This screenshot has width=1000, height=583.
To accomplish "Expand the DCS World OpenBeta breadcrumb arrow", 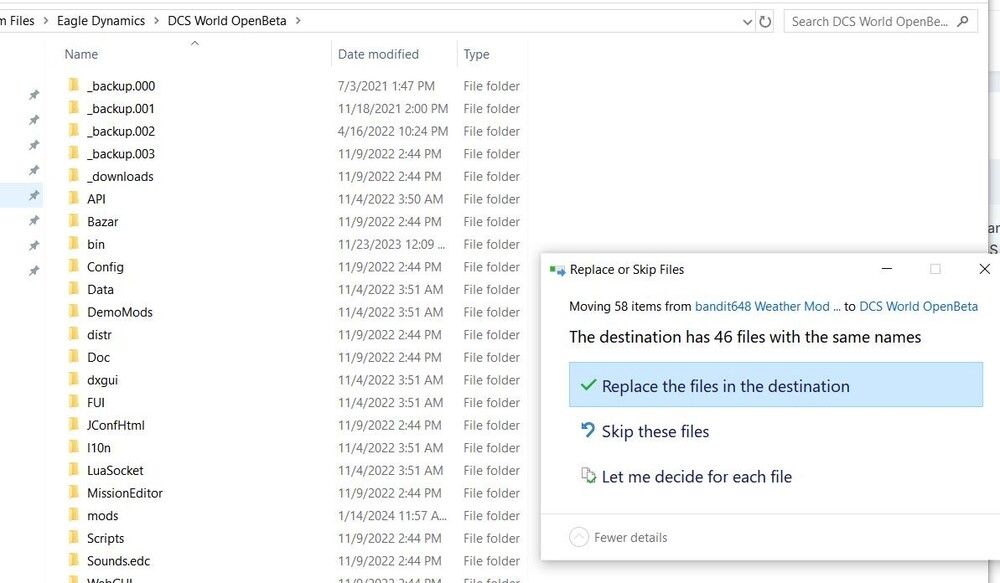I will [x=298, y=20].
